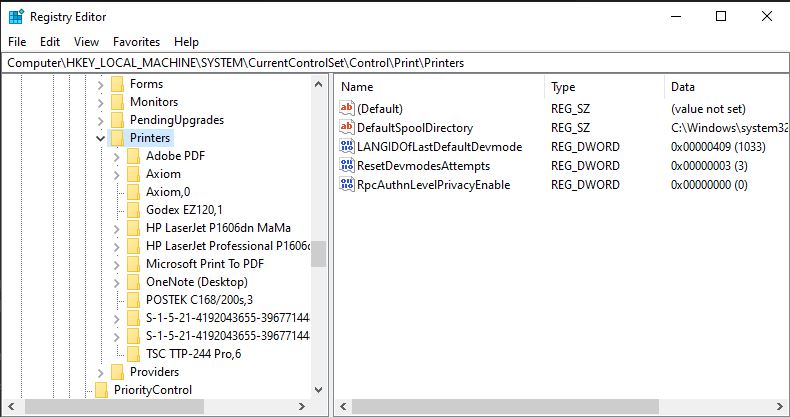Select the Adobe PDF folder icon

(134, 156)
